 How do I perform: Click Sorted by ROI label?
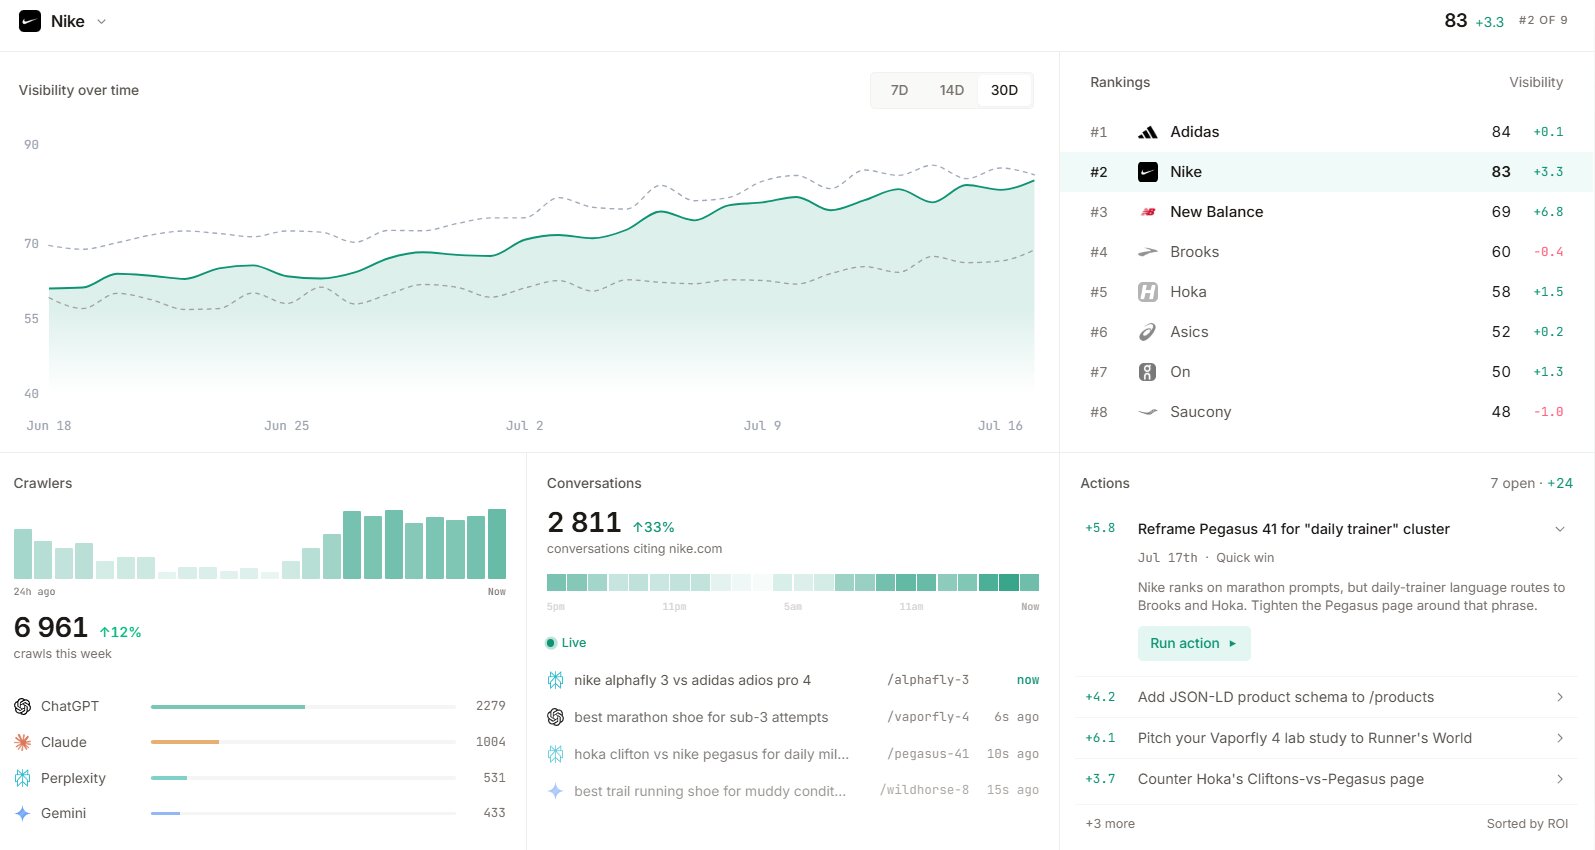coord(1527,824)
